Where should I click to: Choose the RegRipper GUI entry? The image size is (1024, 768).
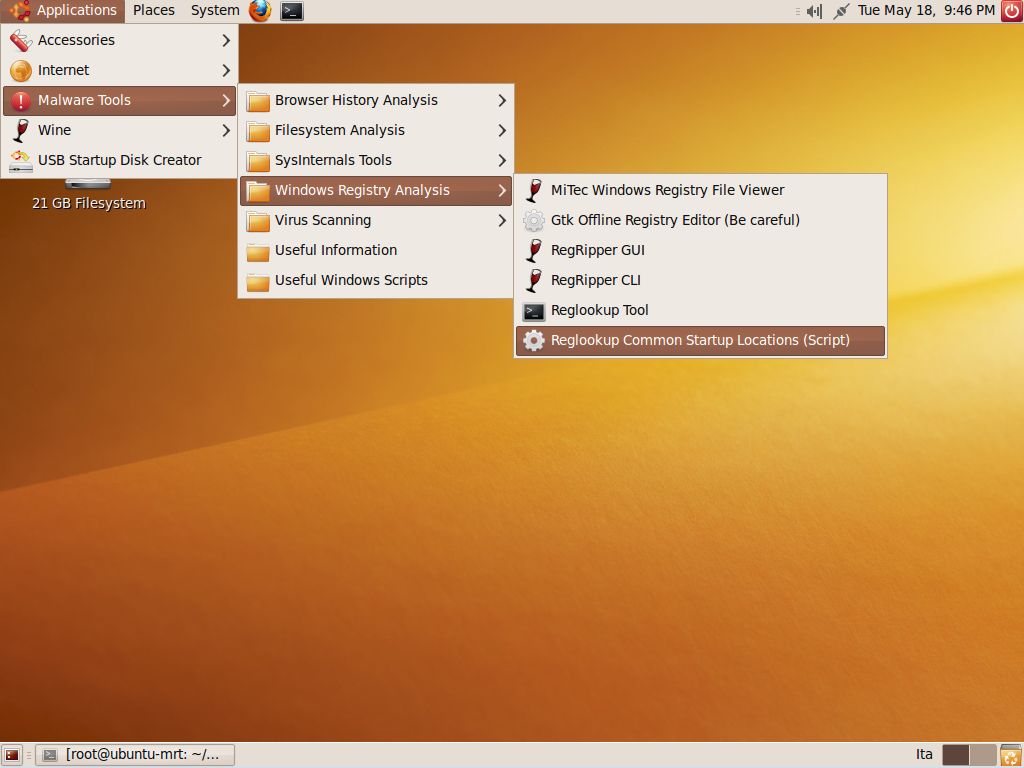click(700, 251)
